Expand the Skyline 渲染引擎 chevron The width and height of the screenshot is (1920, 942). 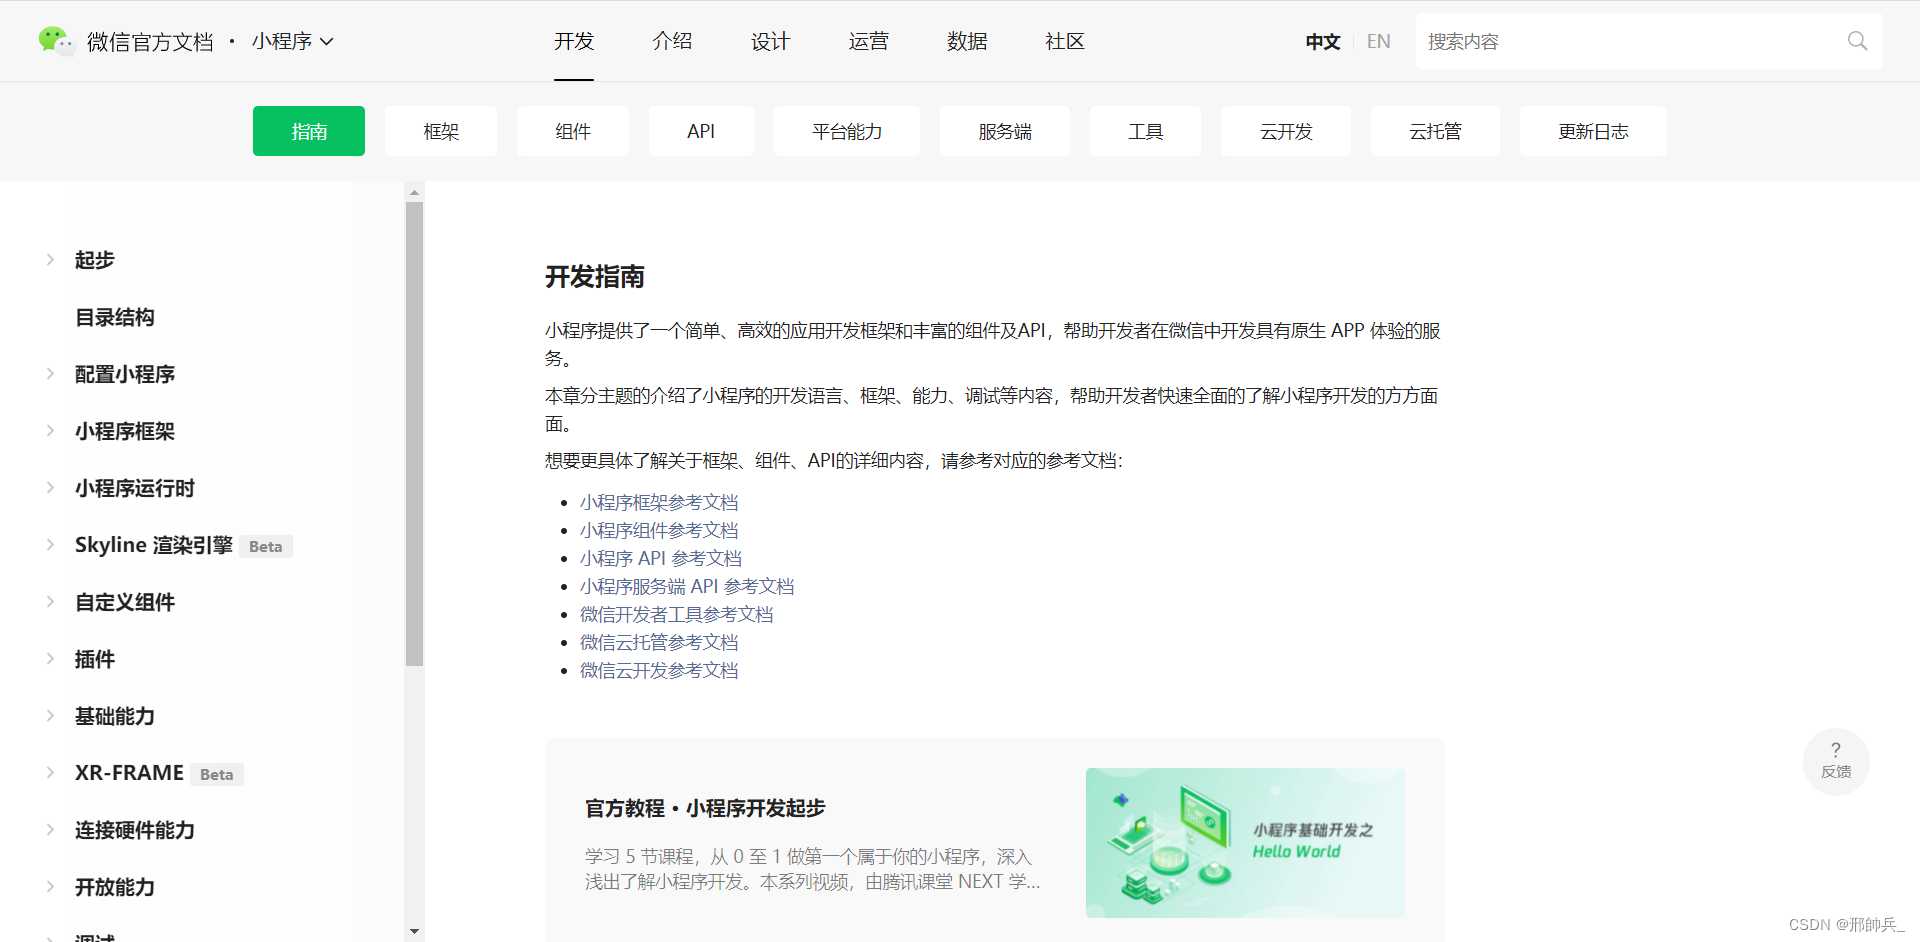click(50, 545)
